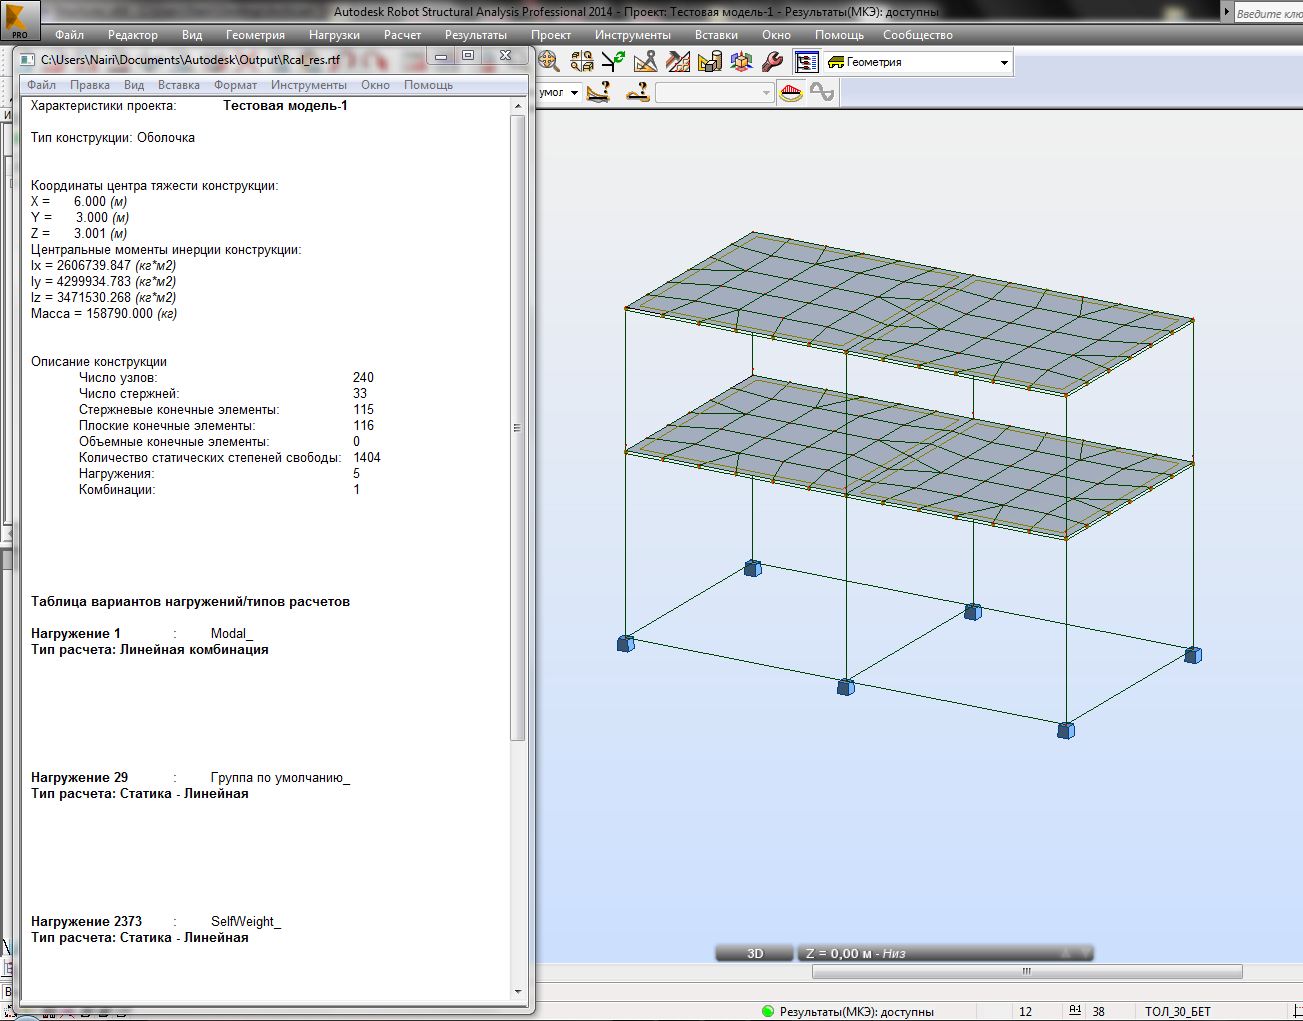Viewport: 1303px width, 1021px height.
Task: Toggle the red load diagram icon
Action: click(791, 93)
